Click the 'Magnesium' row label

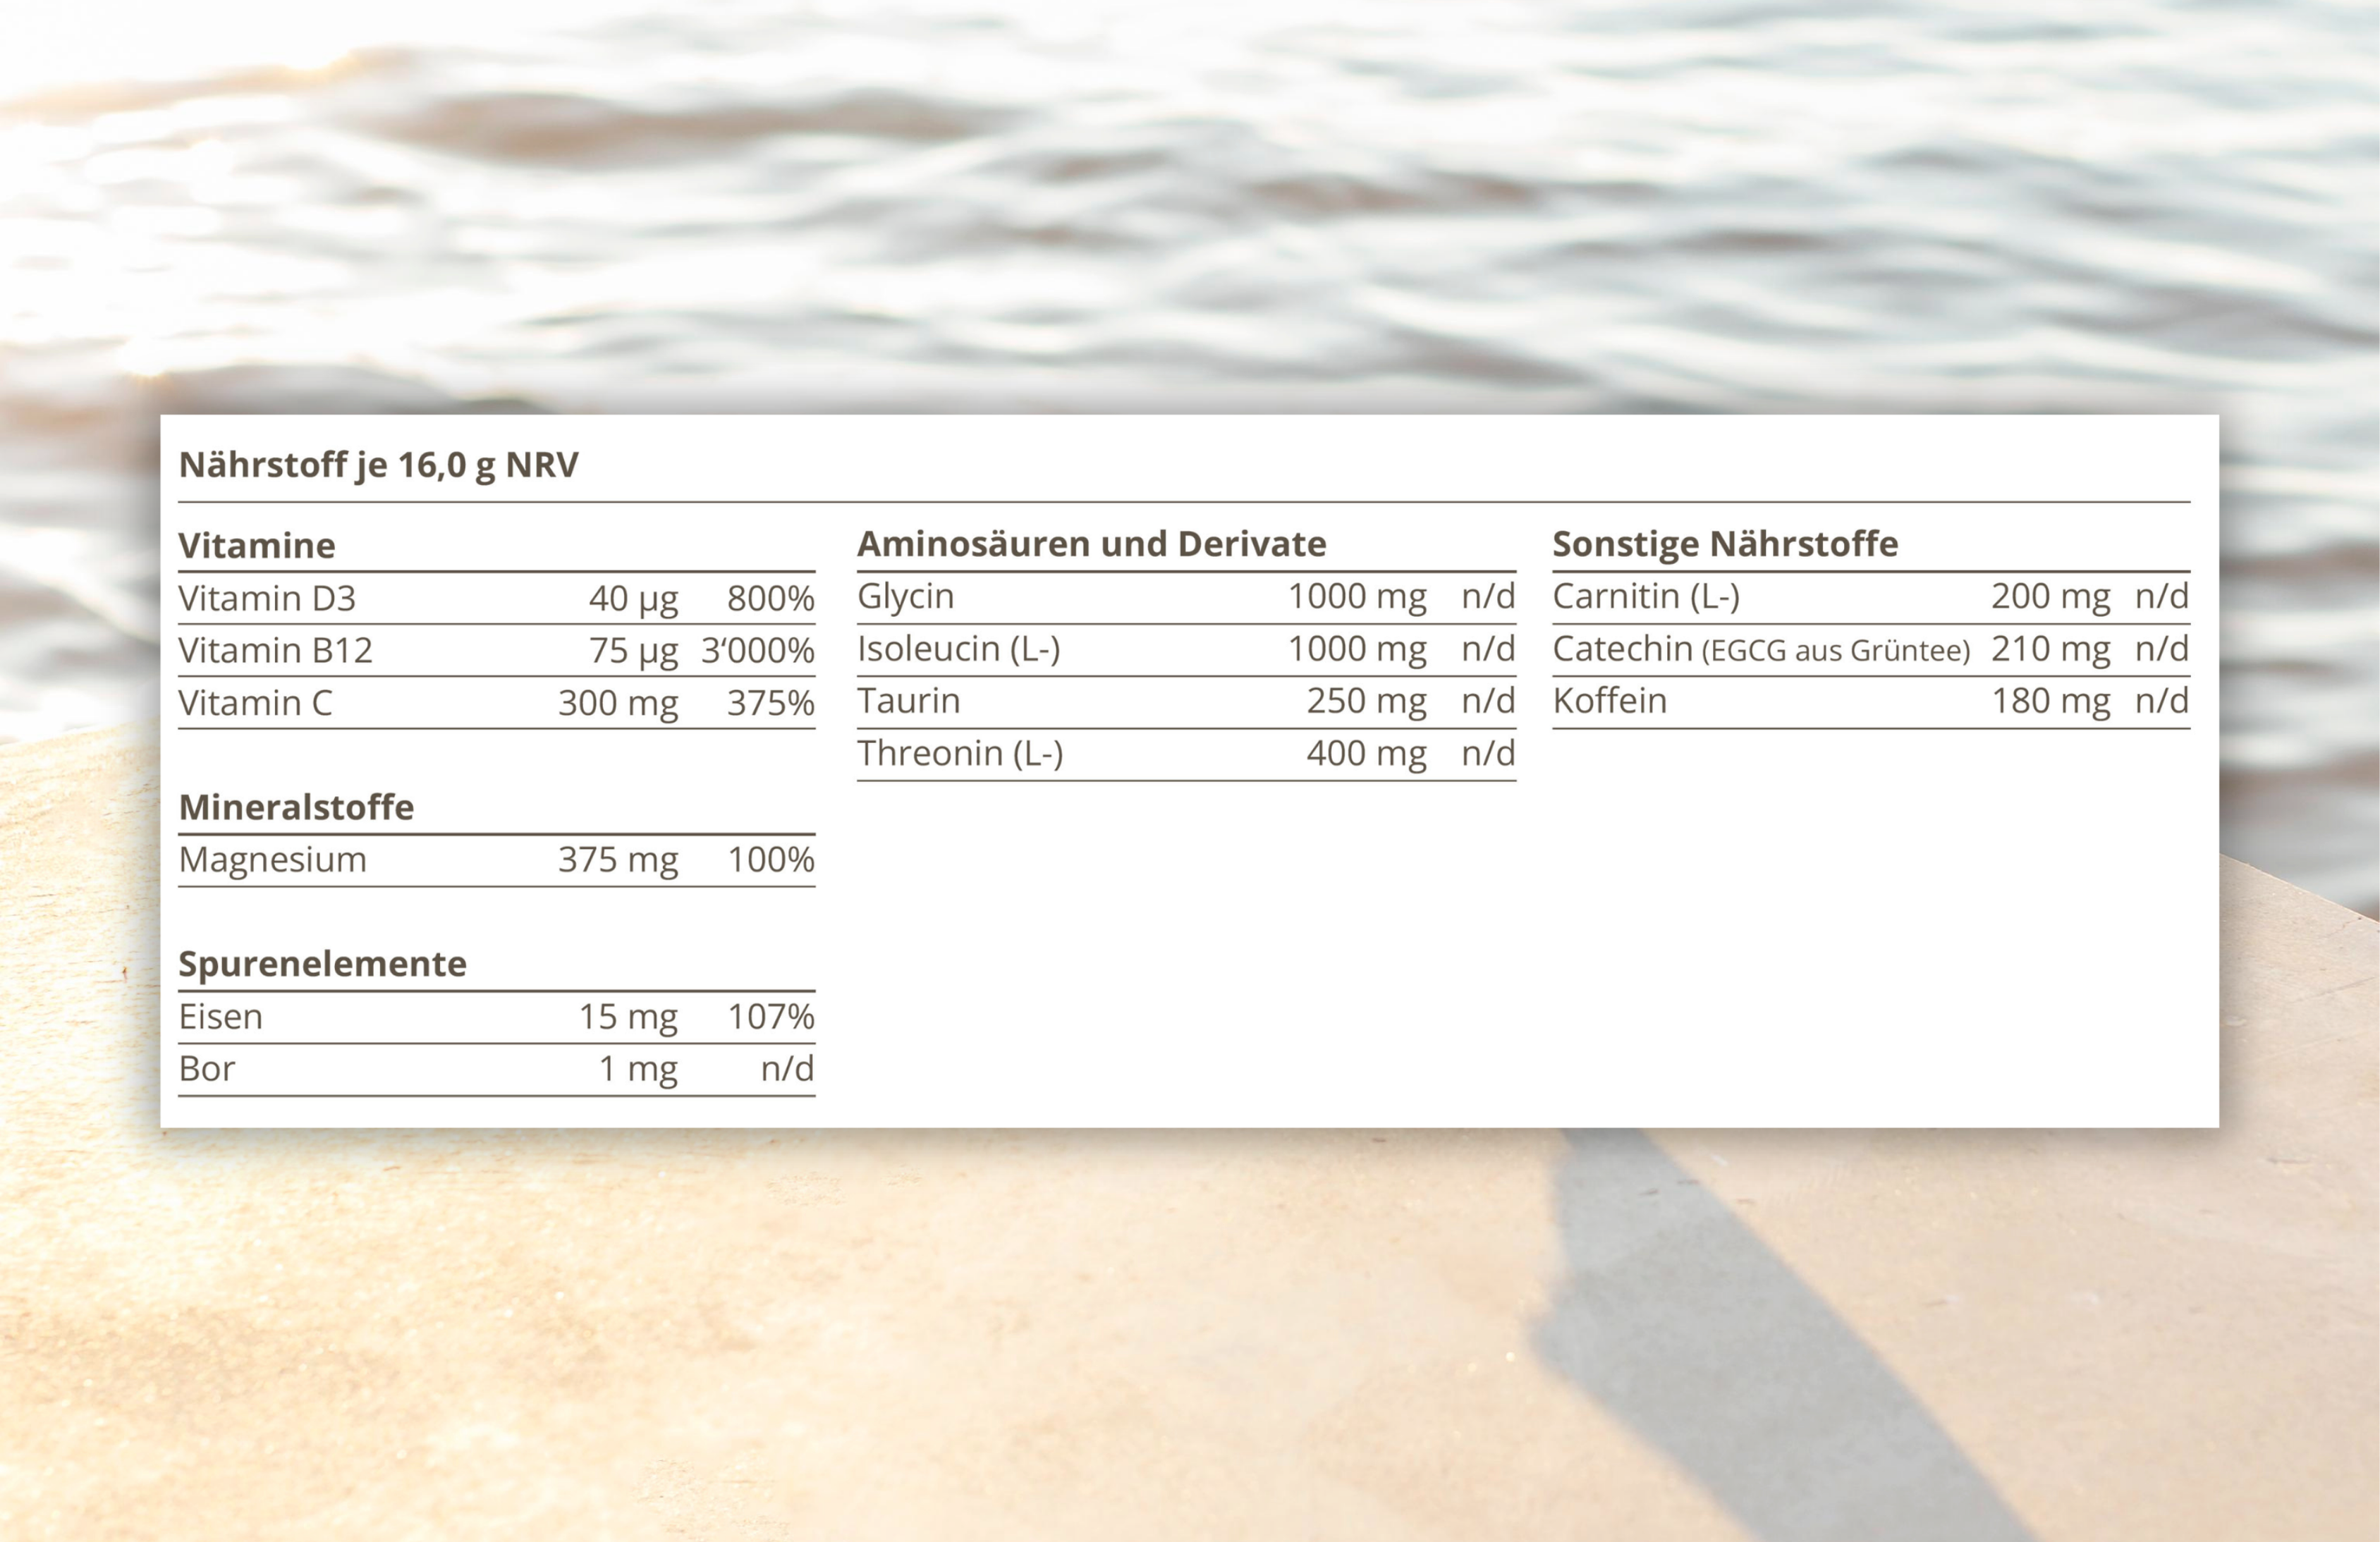point(273,861)
